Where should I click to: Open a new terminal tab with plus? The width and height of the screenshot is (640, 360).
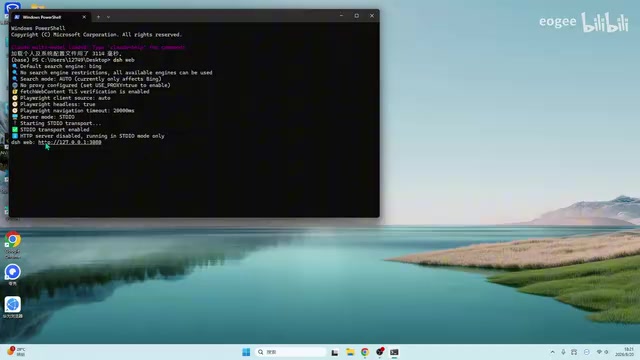pos(98,17)
